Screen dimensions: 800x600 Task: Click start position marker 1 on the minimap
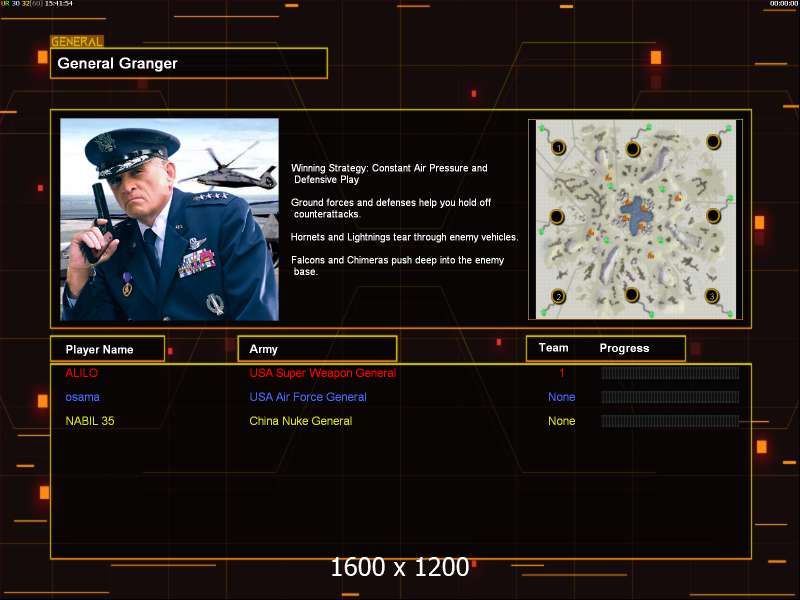[558, 148]
